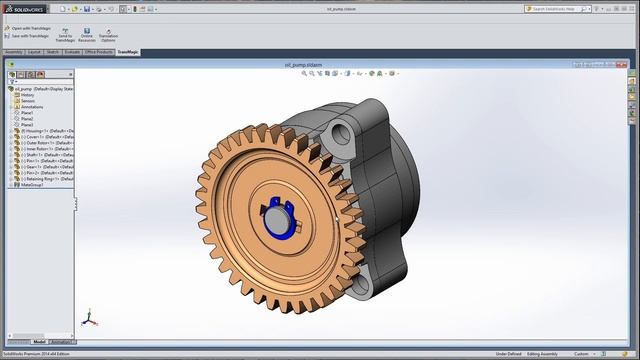Click the FeatureManager design tree tab icon
Viewport: 640px width, 360px height.
click(12, 75)
